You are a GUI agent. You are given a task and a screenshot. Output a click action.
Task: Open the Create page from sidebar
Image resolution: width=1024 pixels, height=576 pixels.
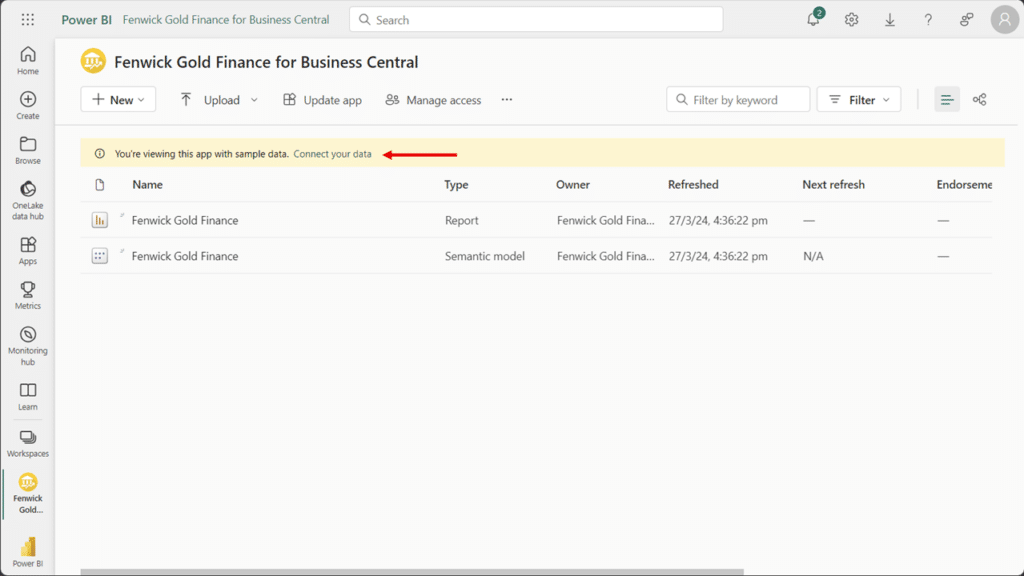pyautogui.click(x=27, y=105)
